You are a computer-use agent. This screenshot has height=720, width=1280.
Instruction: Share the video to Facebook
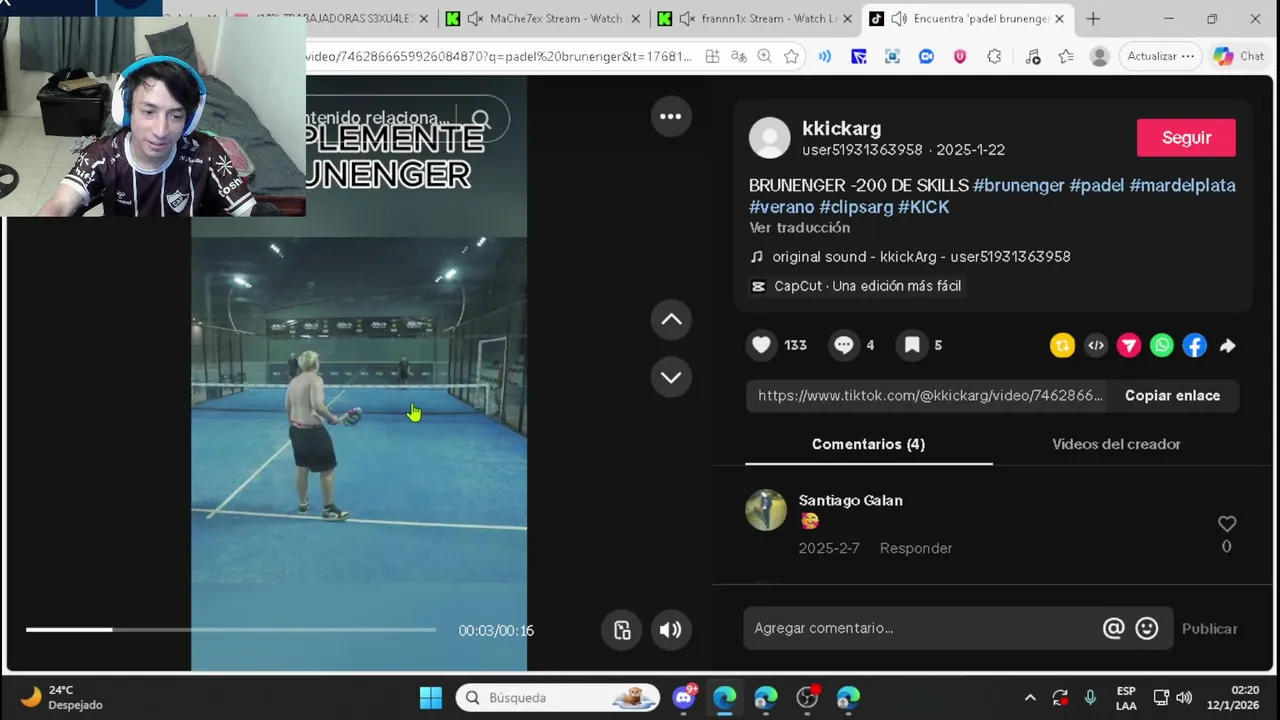1195,346
